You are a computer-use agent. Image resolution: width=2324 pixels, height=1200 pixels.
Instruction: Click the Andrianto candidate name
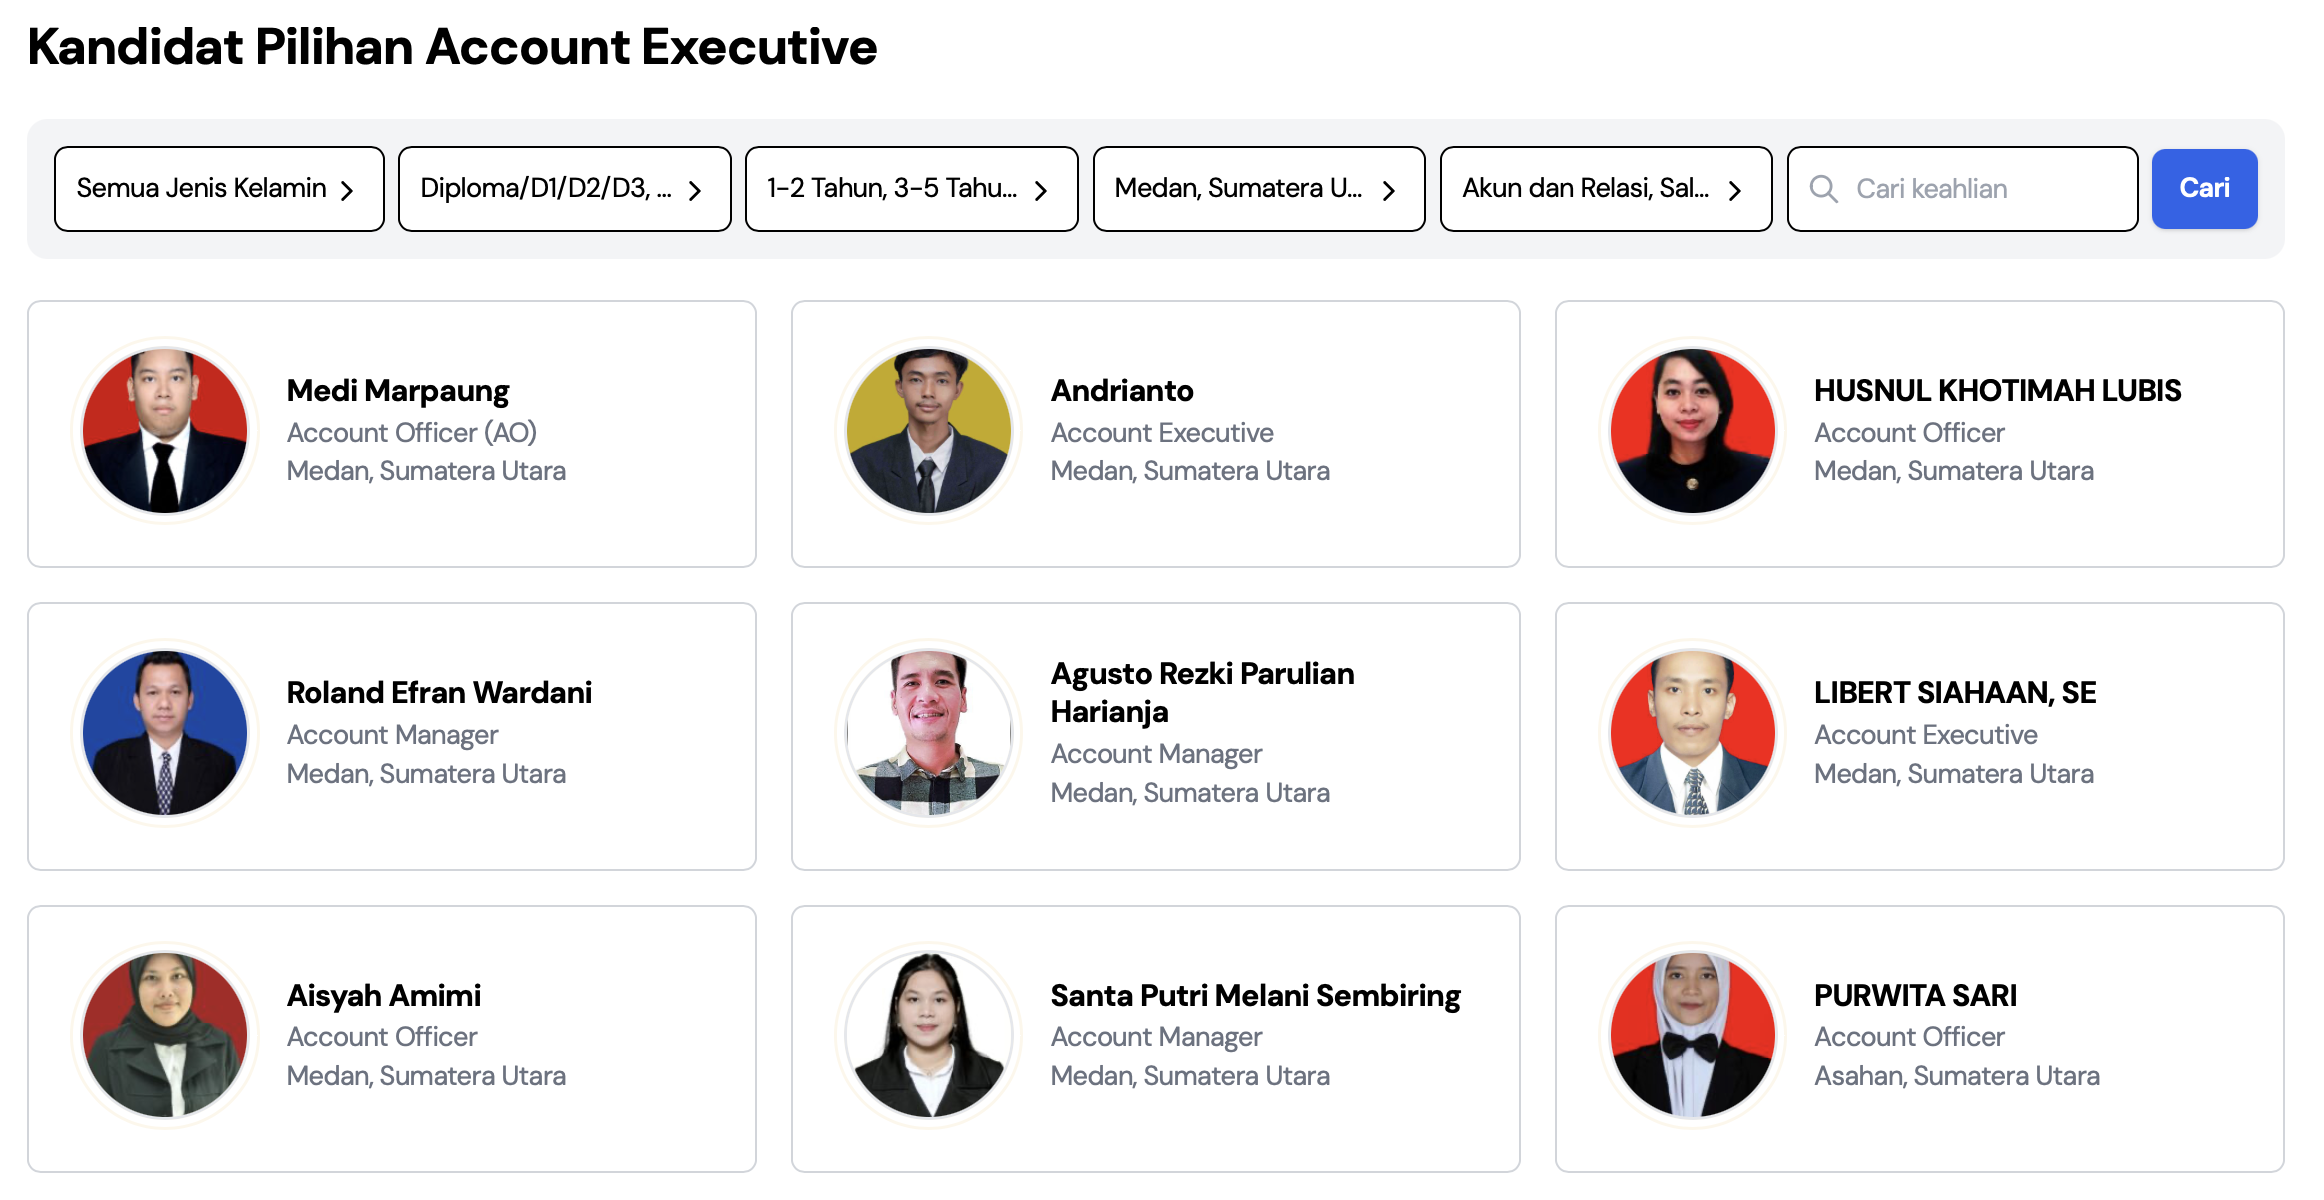click(x=1122, y=390)
